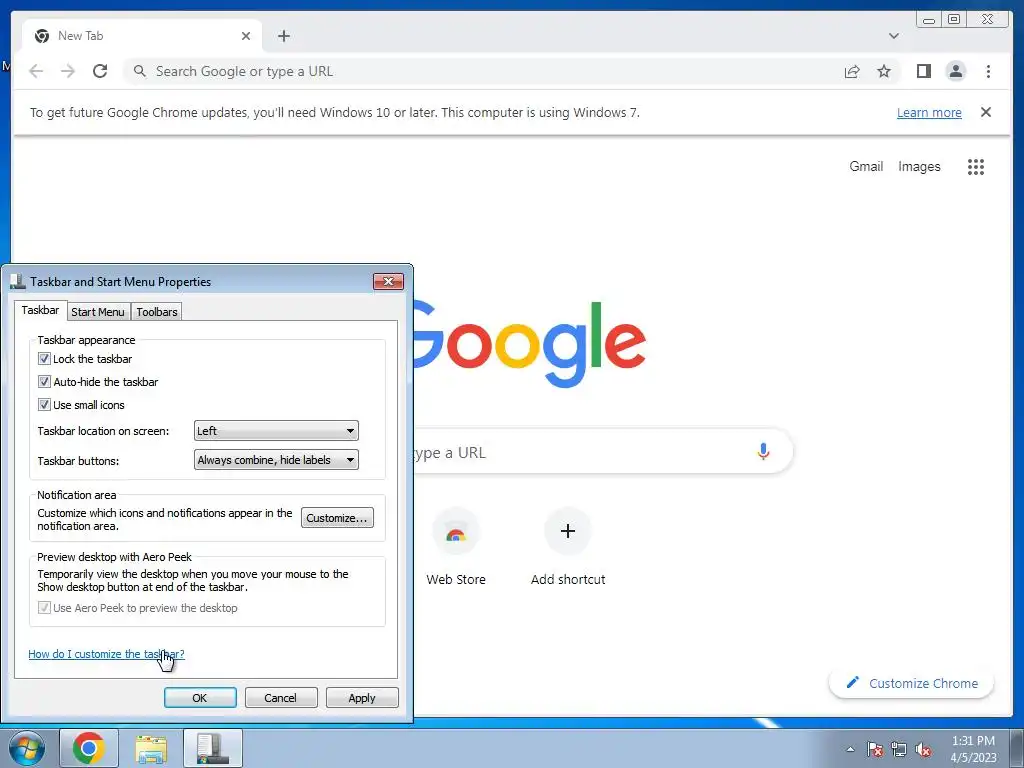Screen dimensions: 1024x768
Task: Open the Gmail link
Action: click(866, 167)
